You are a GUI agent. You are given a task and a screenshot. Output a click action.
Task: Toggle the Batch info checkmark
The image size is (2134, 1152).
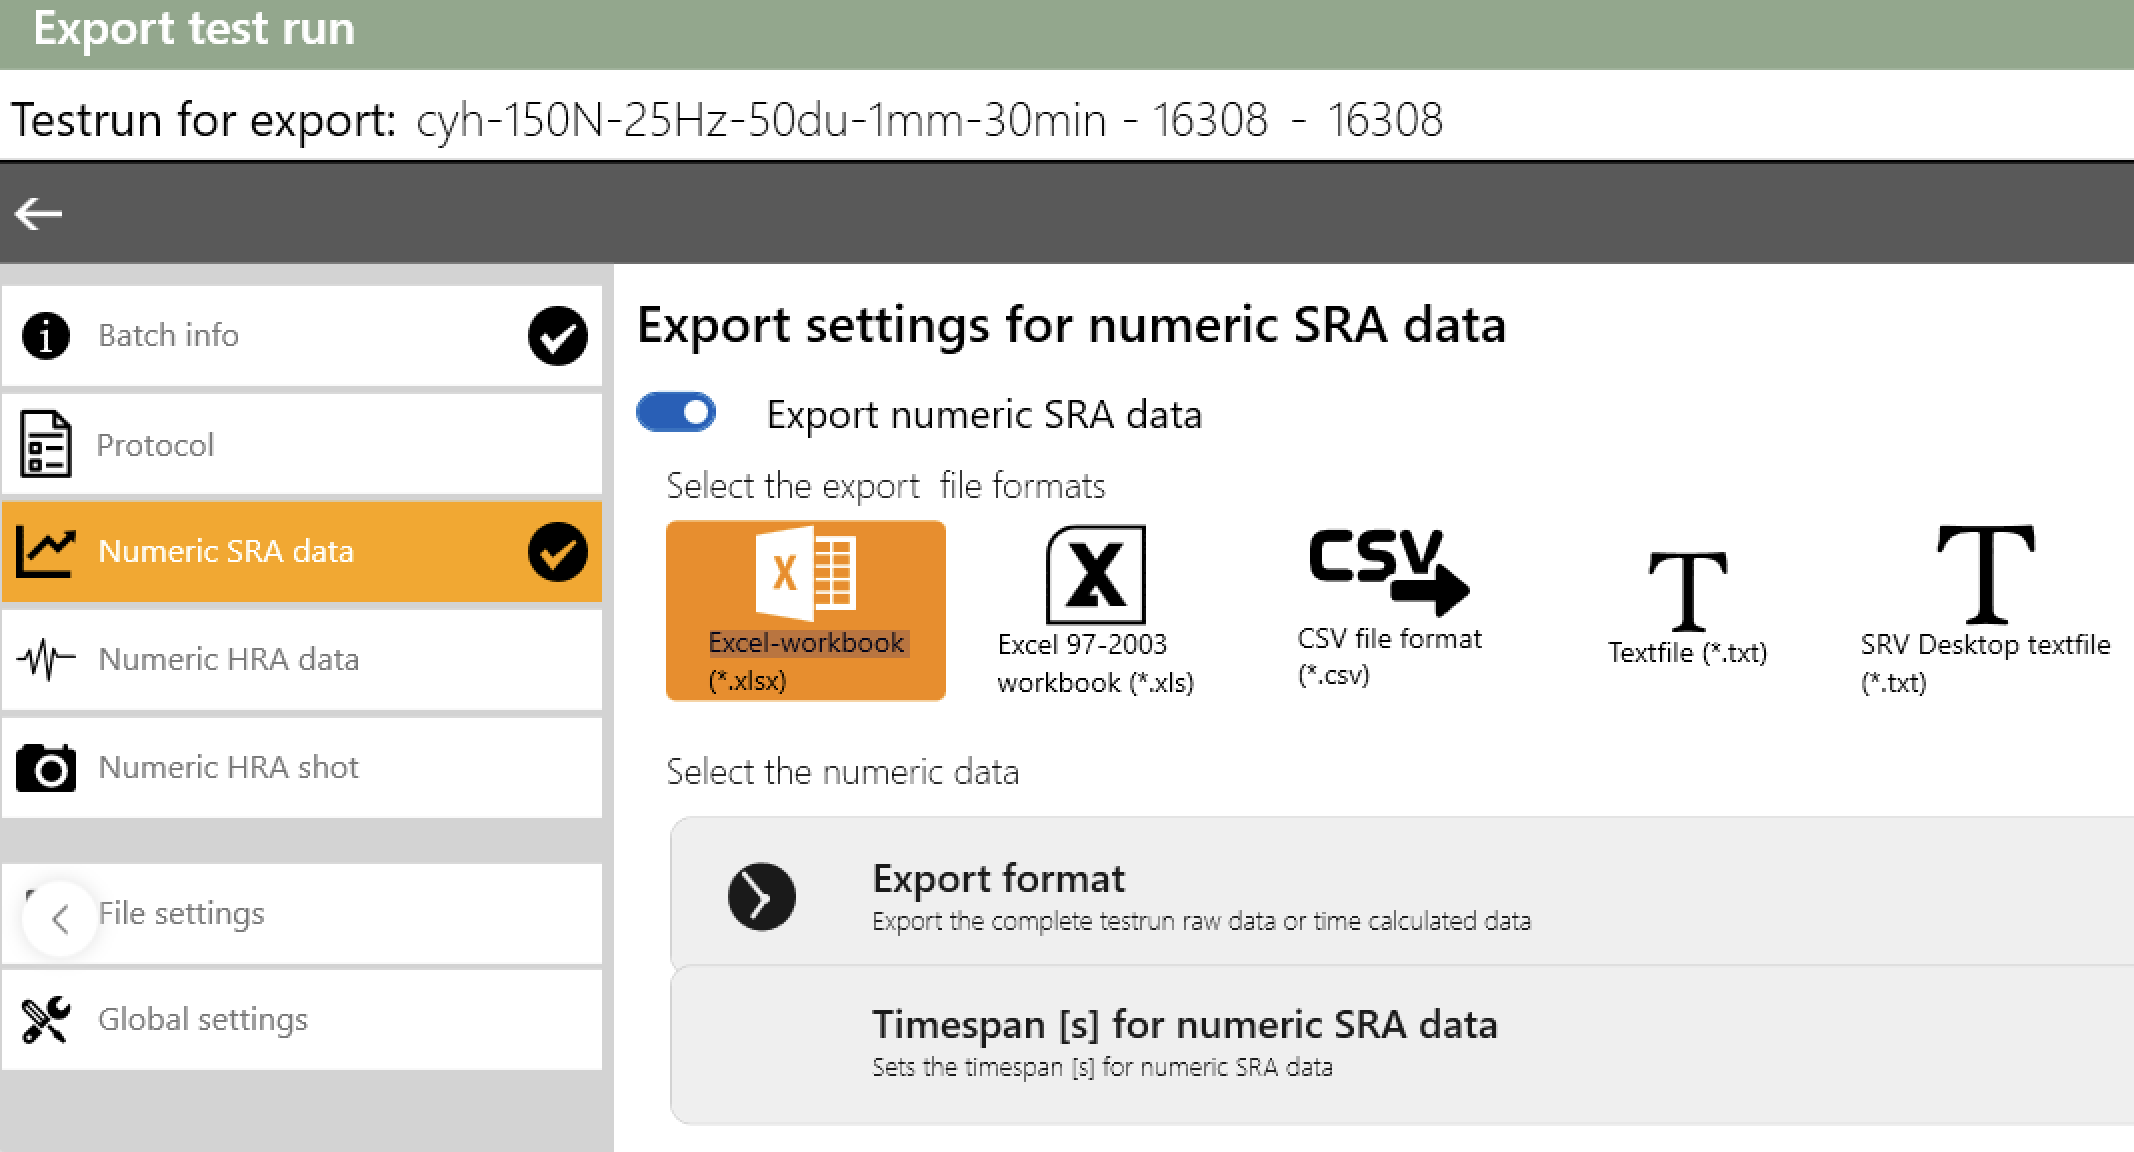tap(557, 335)
